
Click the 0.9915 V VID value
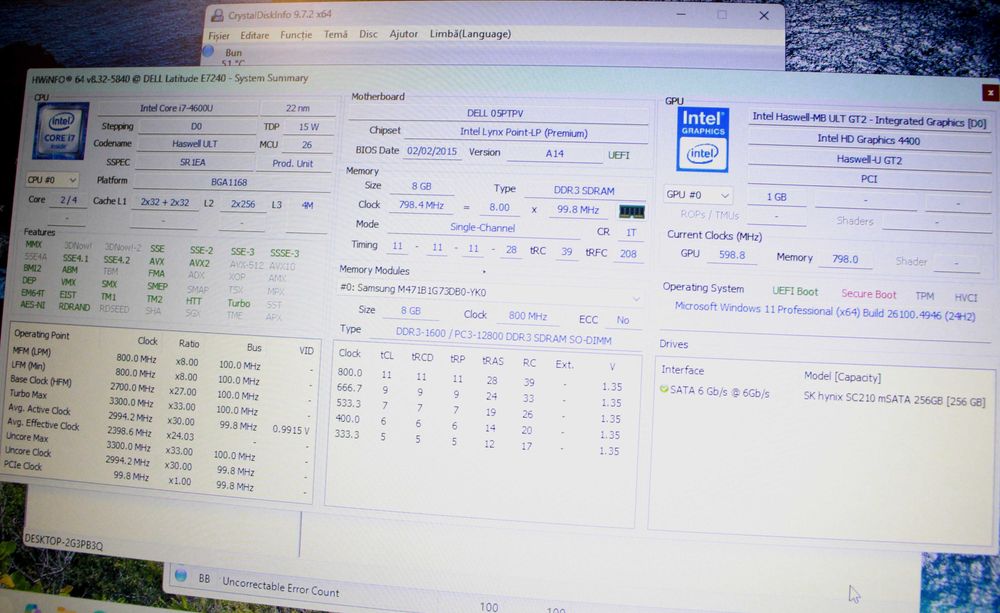pyautogui.click(x=290, y=429)
